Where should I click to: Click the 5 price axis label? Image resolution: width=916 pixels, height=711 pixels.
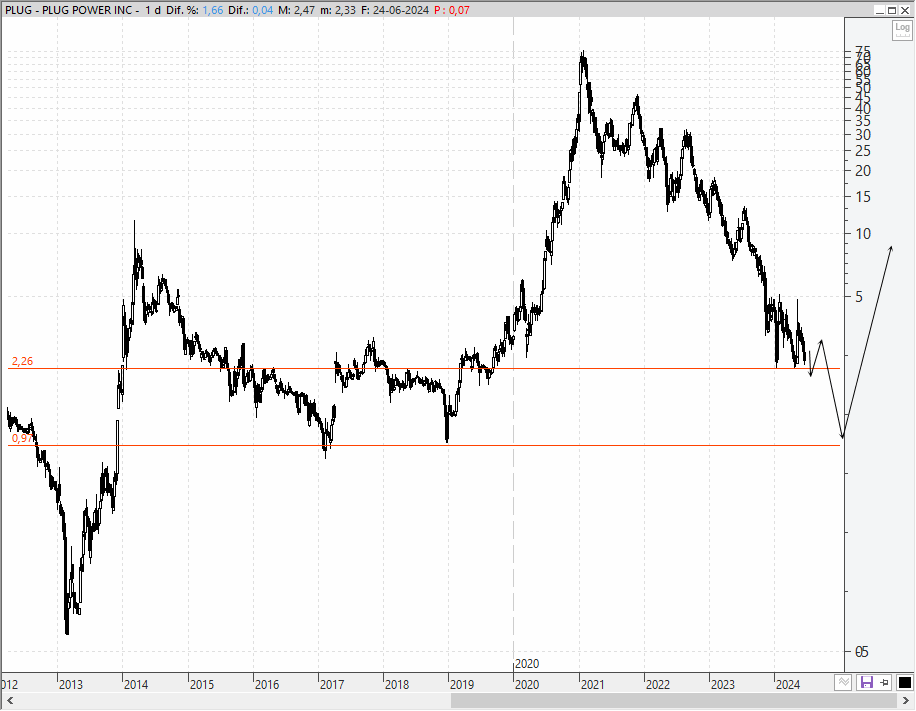click(x=859, y=297)
